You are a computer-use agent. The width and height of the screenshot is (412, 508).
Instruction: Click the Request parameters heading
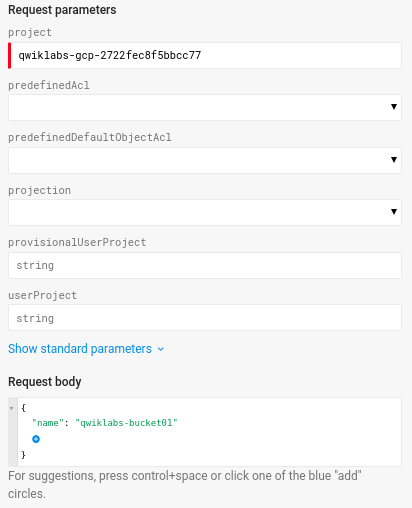pos(62,10)
